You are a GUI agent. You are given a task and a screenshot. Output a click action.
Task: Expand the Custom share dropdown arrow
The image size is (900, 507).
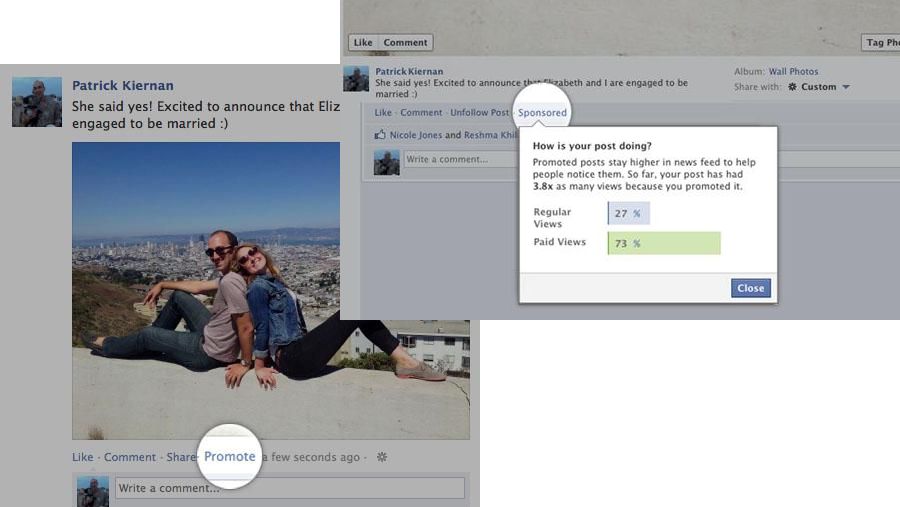coord(845,87)
